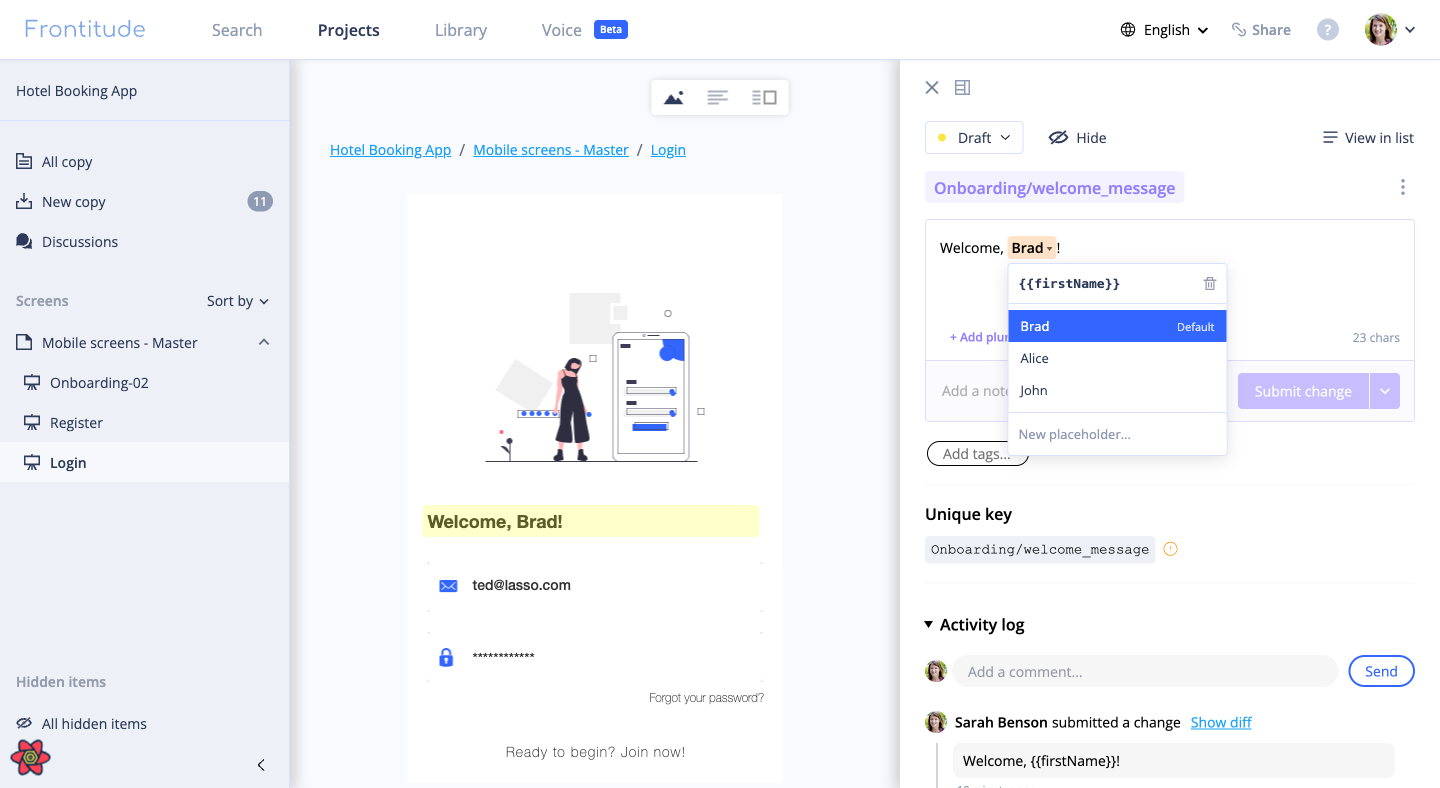Screen dimensions: 1440x788
Task: Click the Brad placeholder chip dropdown
Action: (x=1032, y=248)
